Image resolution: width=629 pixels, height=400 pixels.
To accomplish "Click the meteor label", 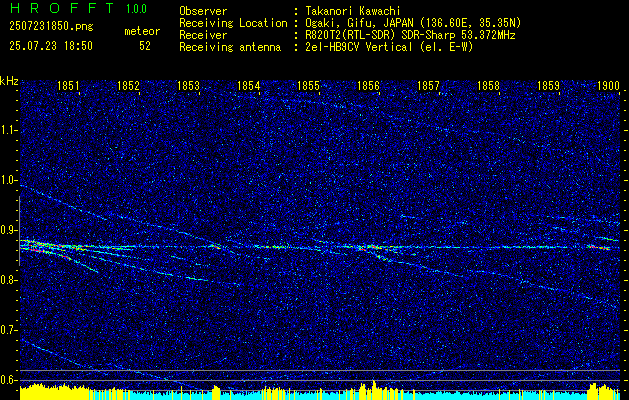I will click(142, 31).
